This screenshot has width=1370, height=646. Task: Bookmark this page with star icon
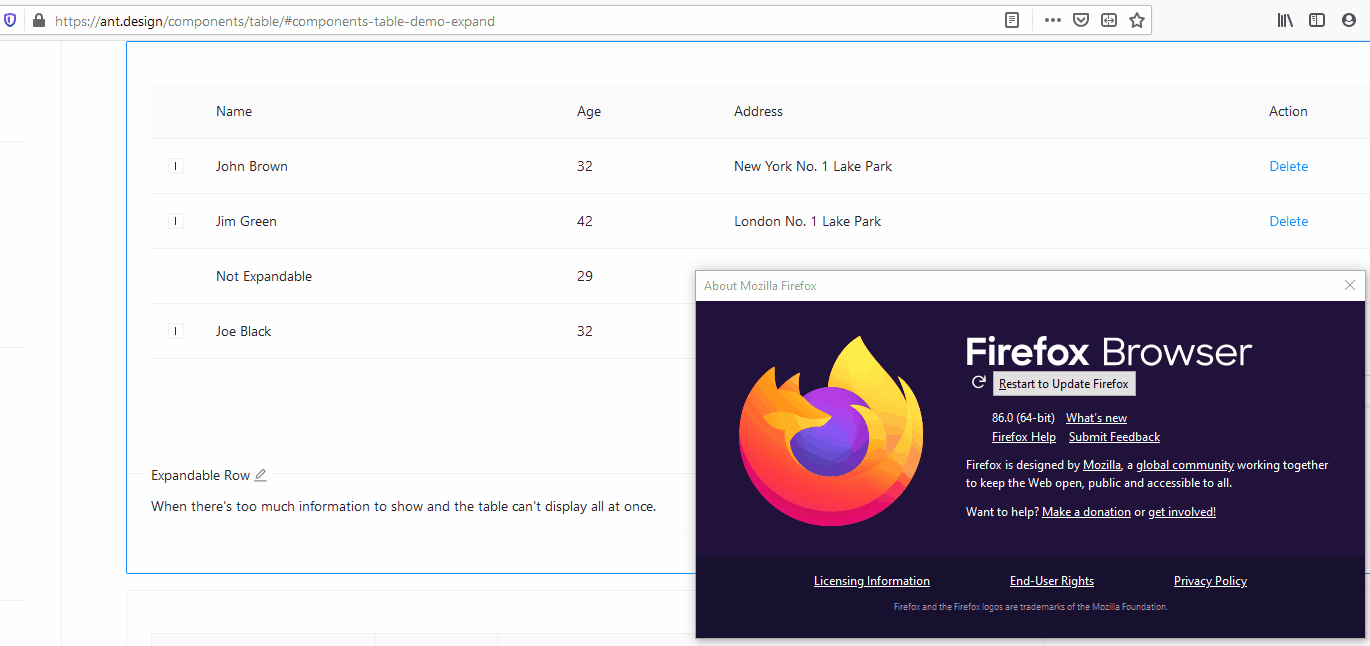[1137, 20]
